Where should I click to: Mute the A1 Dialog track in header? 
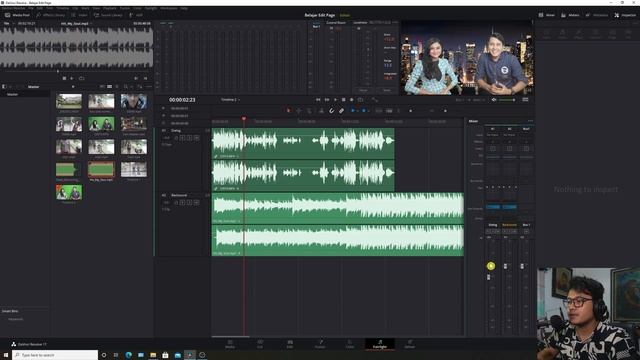coord(197,138)
